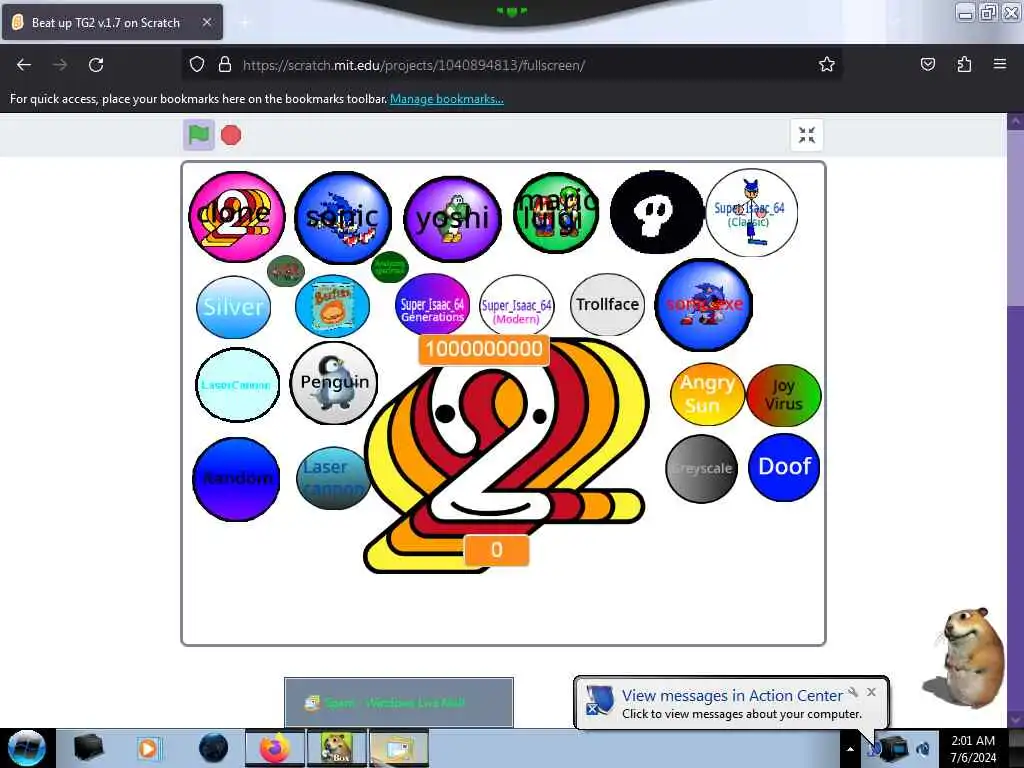View site security via padlock icon

tap(225, 65)
